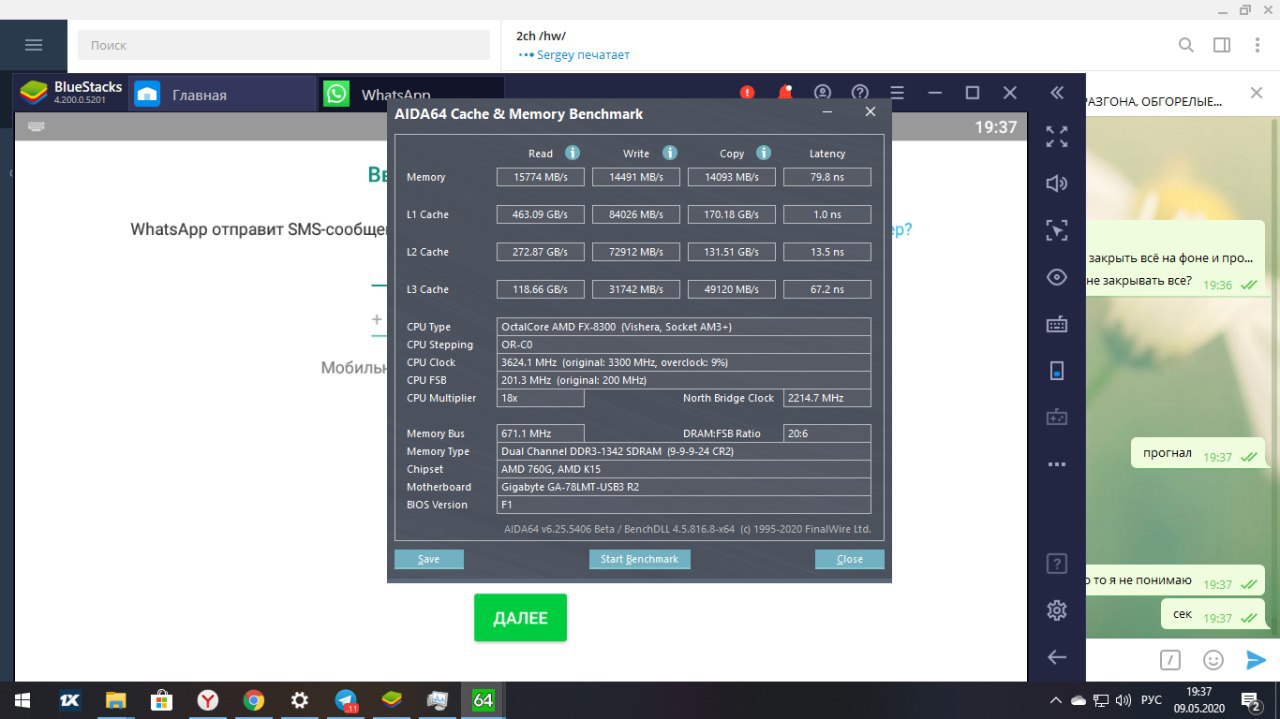Click BlueStacks back arrow icon

pos(1057,657)
